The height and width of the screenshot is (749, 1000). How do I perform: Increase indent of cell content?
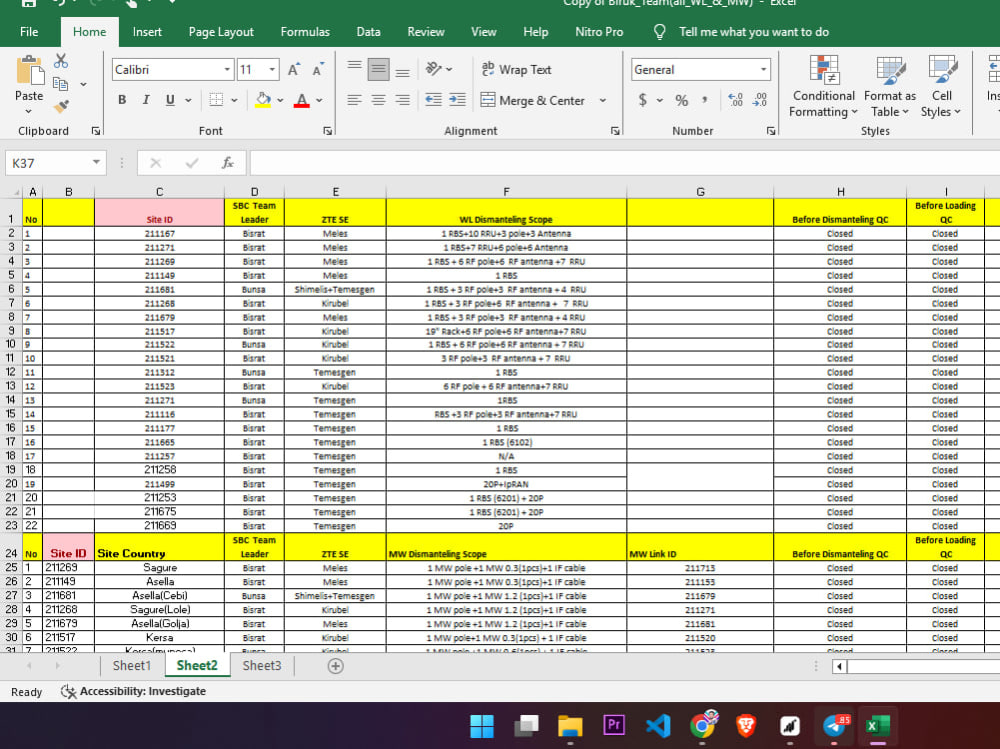coord(457,100)
